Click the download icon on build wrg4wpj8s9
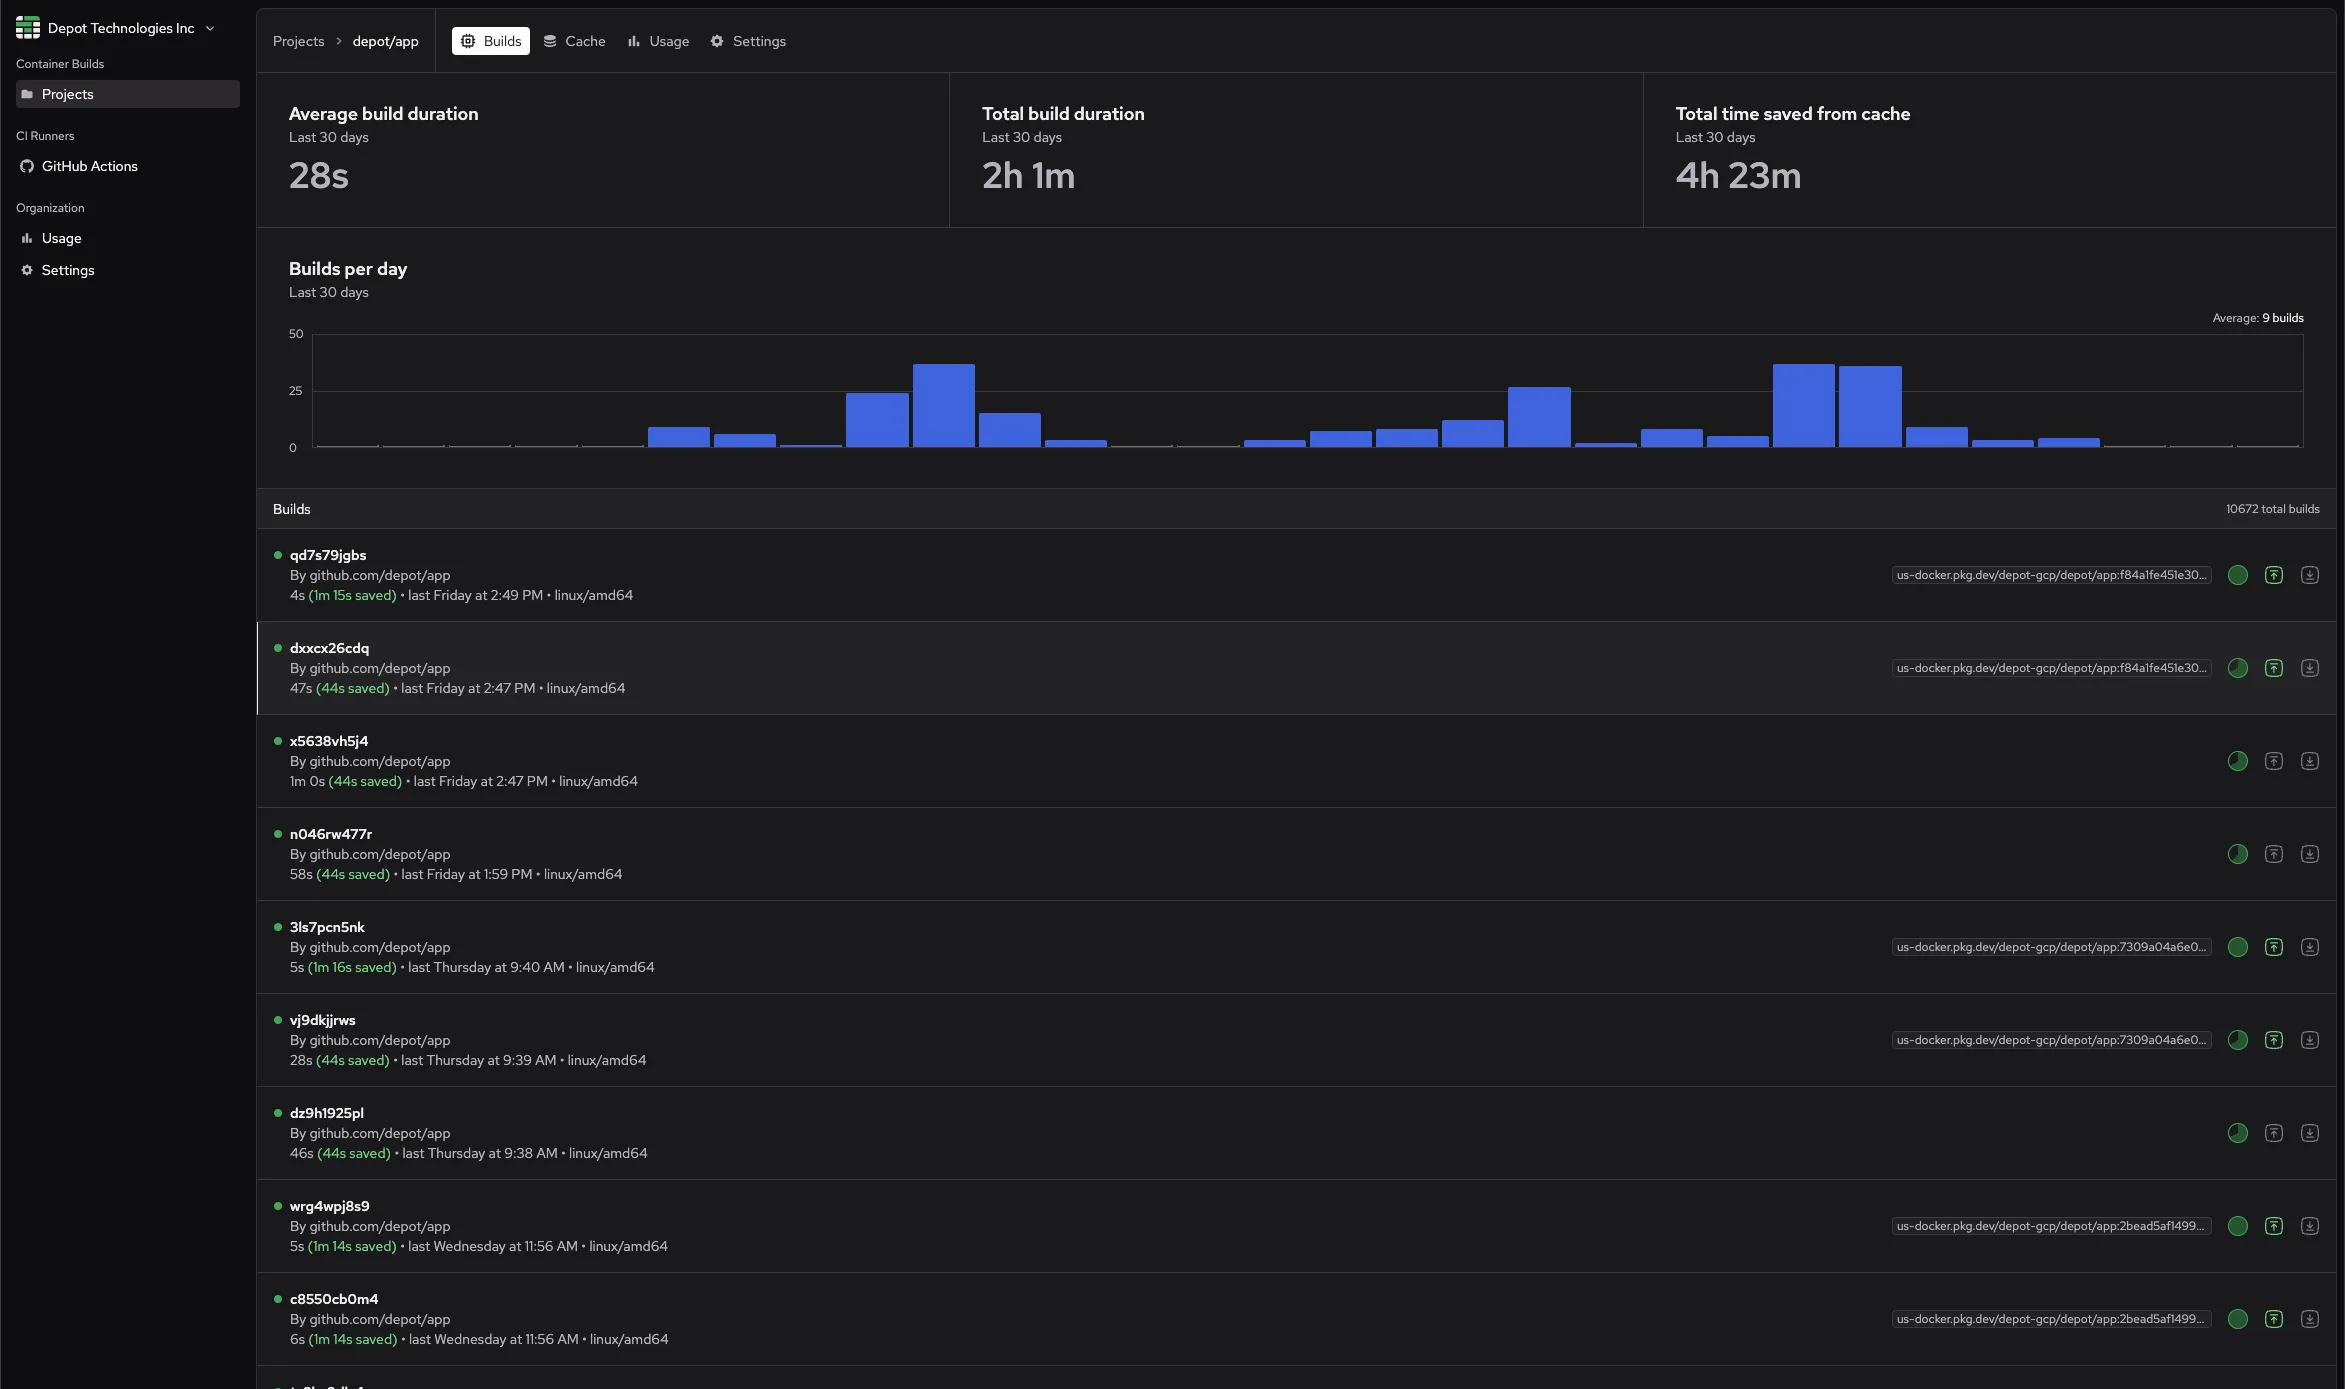This screenshot has height=1389, width=2345. coord(2310,1226)
